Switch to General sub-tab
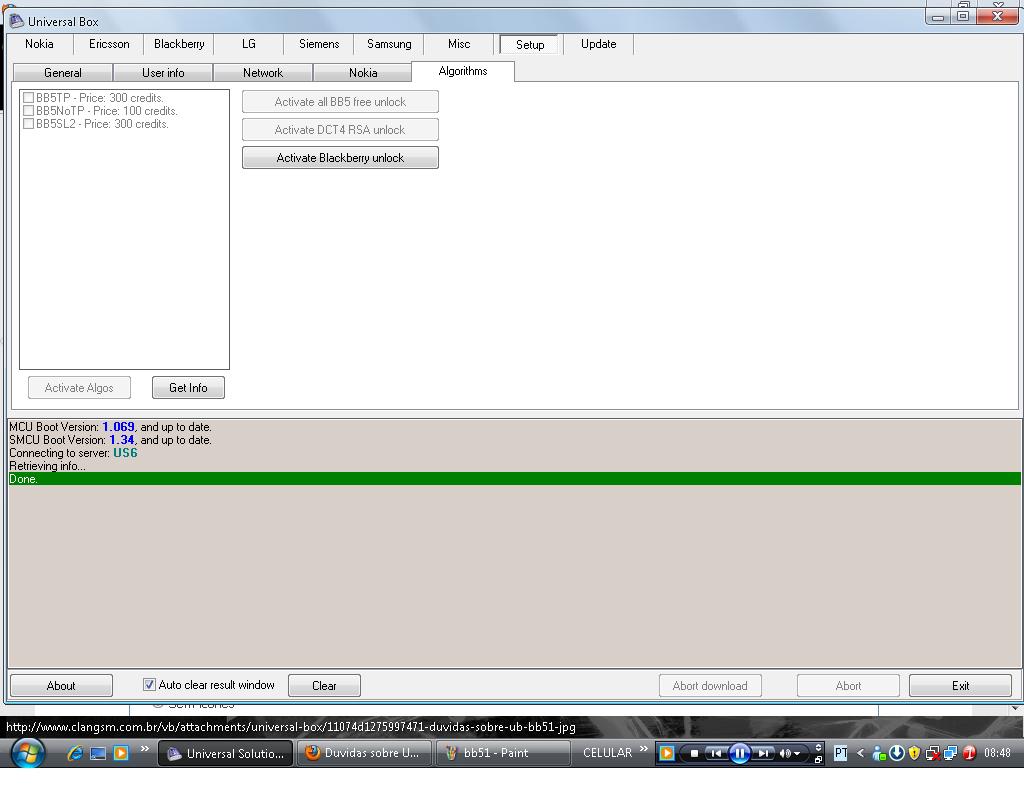This screenshot has width=1024, height=794. [63, 72]
